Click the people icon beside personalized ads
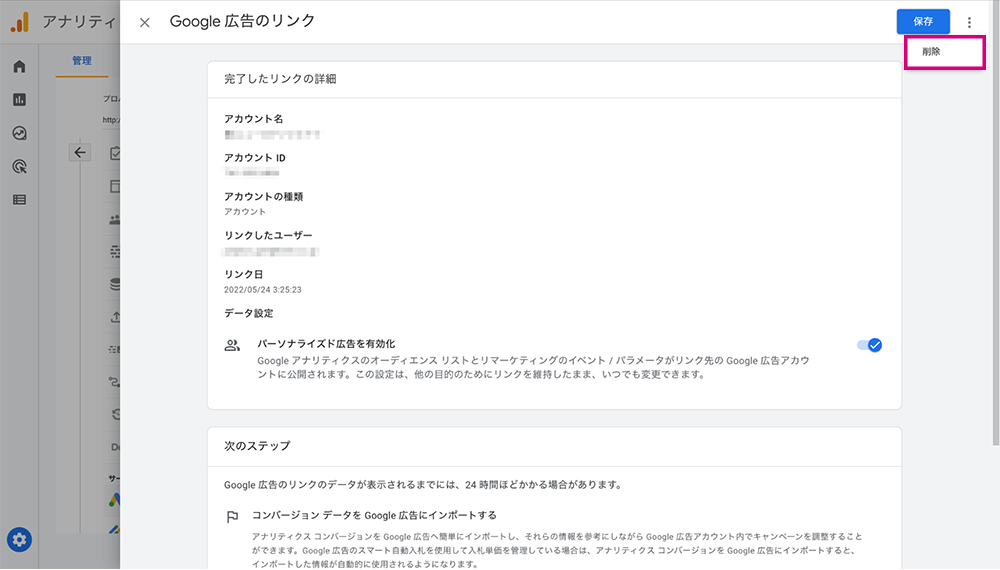This screenshot has height=570, width=1000. coord(232,346)
